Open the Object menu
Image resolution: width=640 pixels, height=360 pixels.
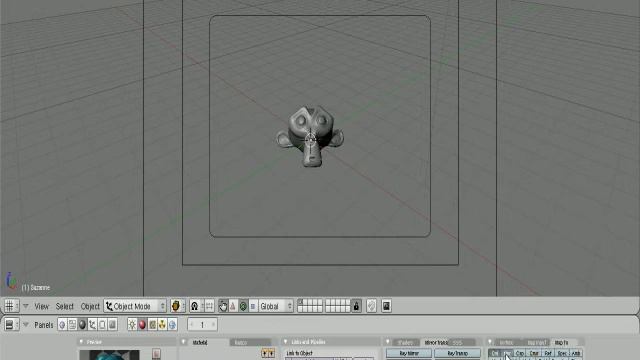click(x=90, y=306)
